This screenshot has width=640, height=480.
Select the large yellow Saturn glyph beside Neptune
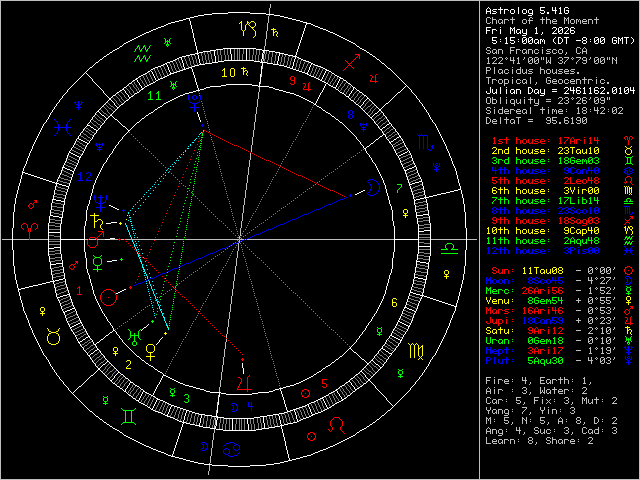(x=97, y=221)
